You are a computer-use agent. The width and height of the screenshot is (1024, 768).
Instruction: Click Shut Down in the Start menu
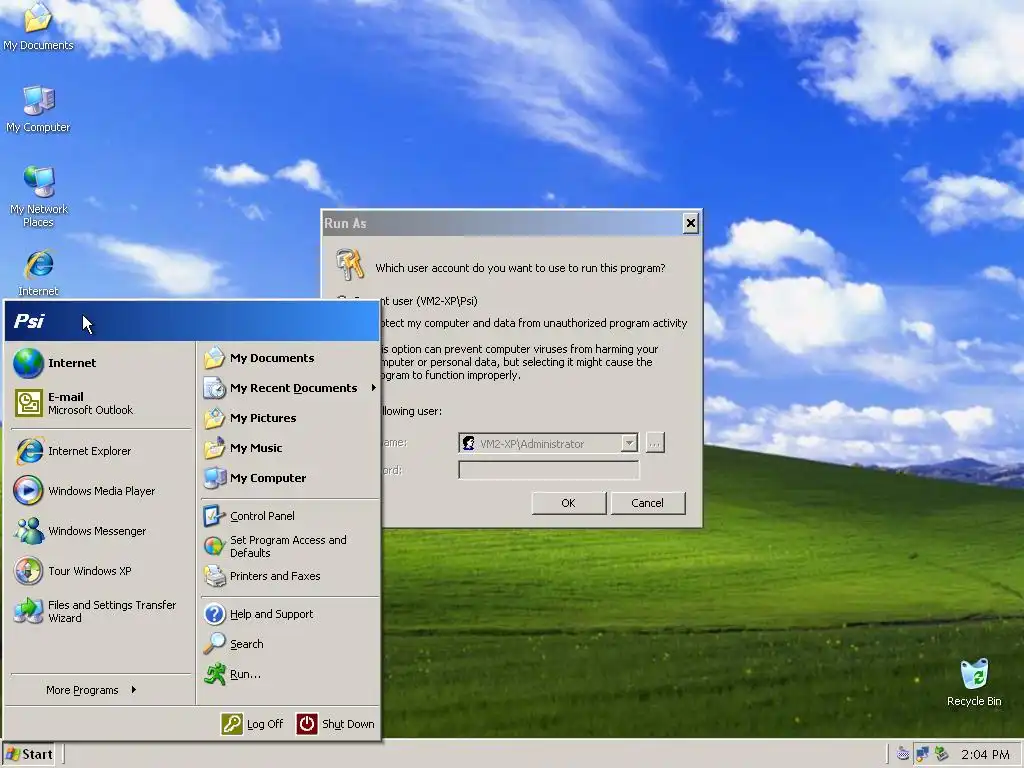(336, 724)
